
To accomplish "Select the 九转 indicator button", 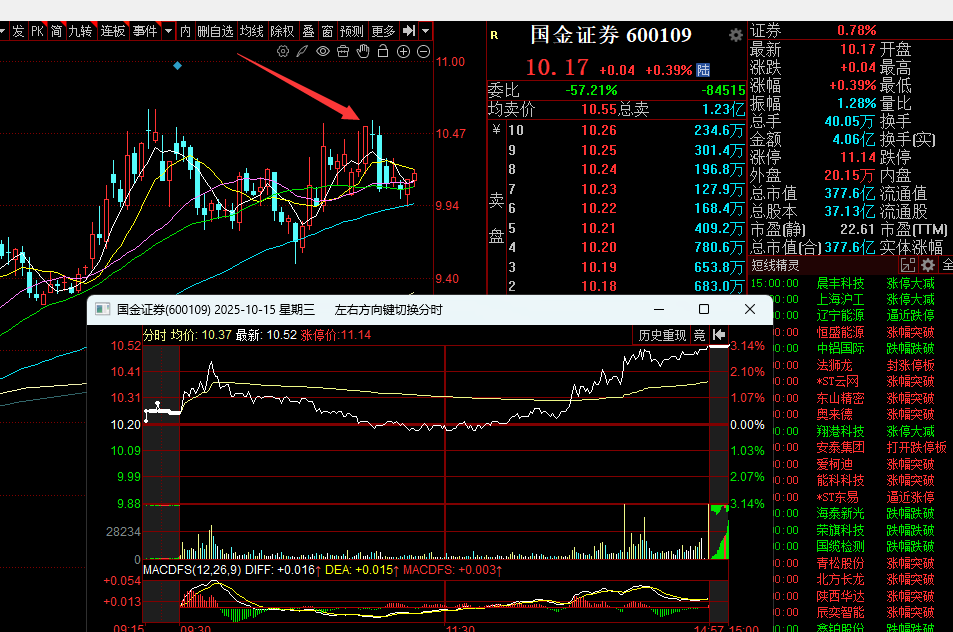I will (80, 31).
